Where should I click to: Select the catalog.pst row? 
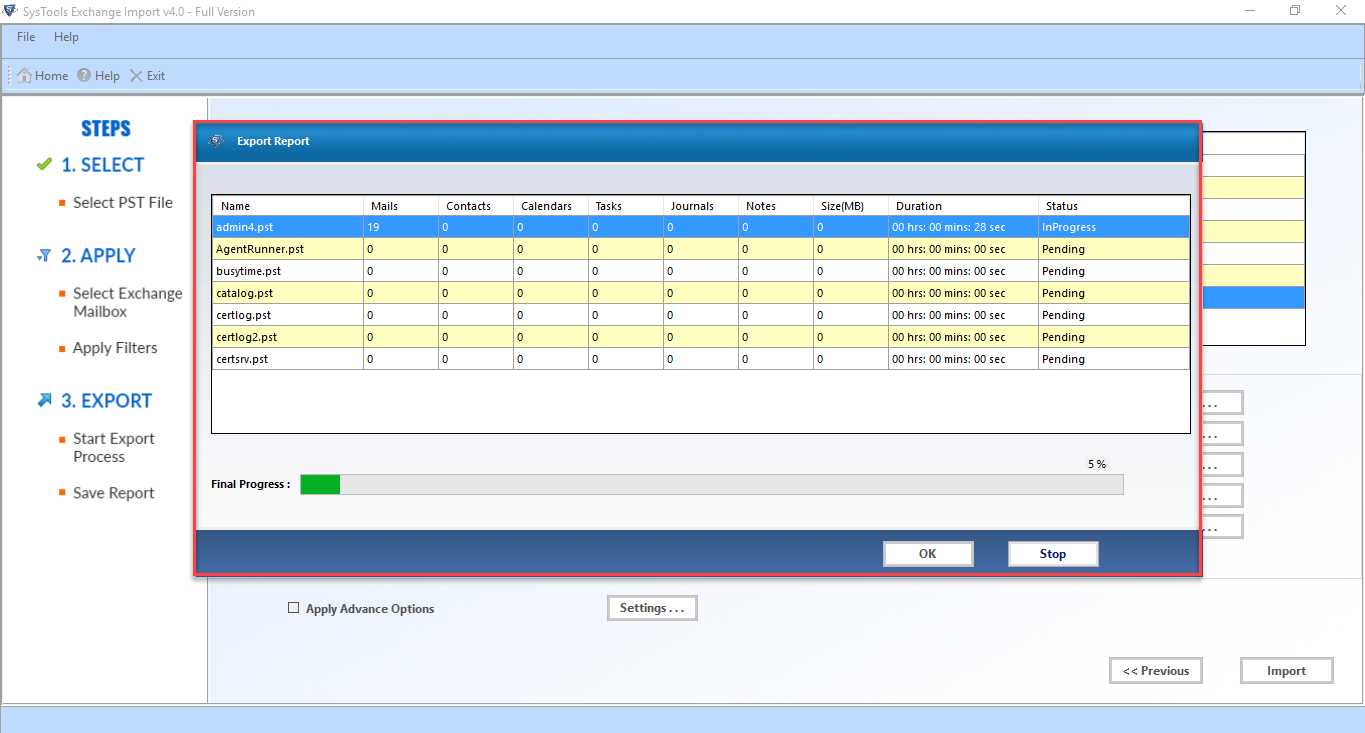(701, 293)
